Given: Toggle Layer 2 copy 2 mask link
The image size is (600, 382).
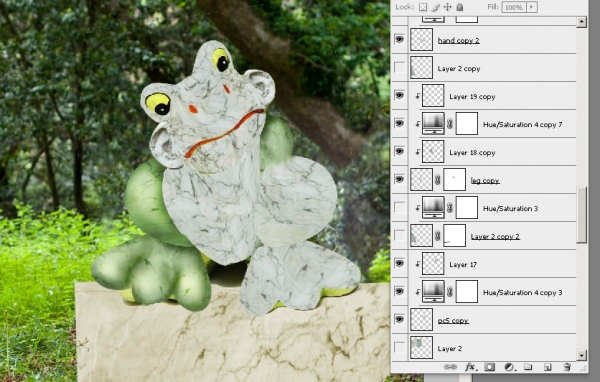Looking at the screenshot, I should (x=438, y=235).
